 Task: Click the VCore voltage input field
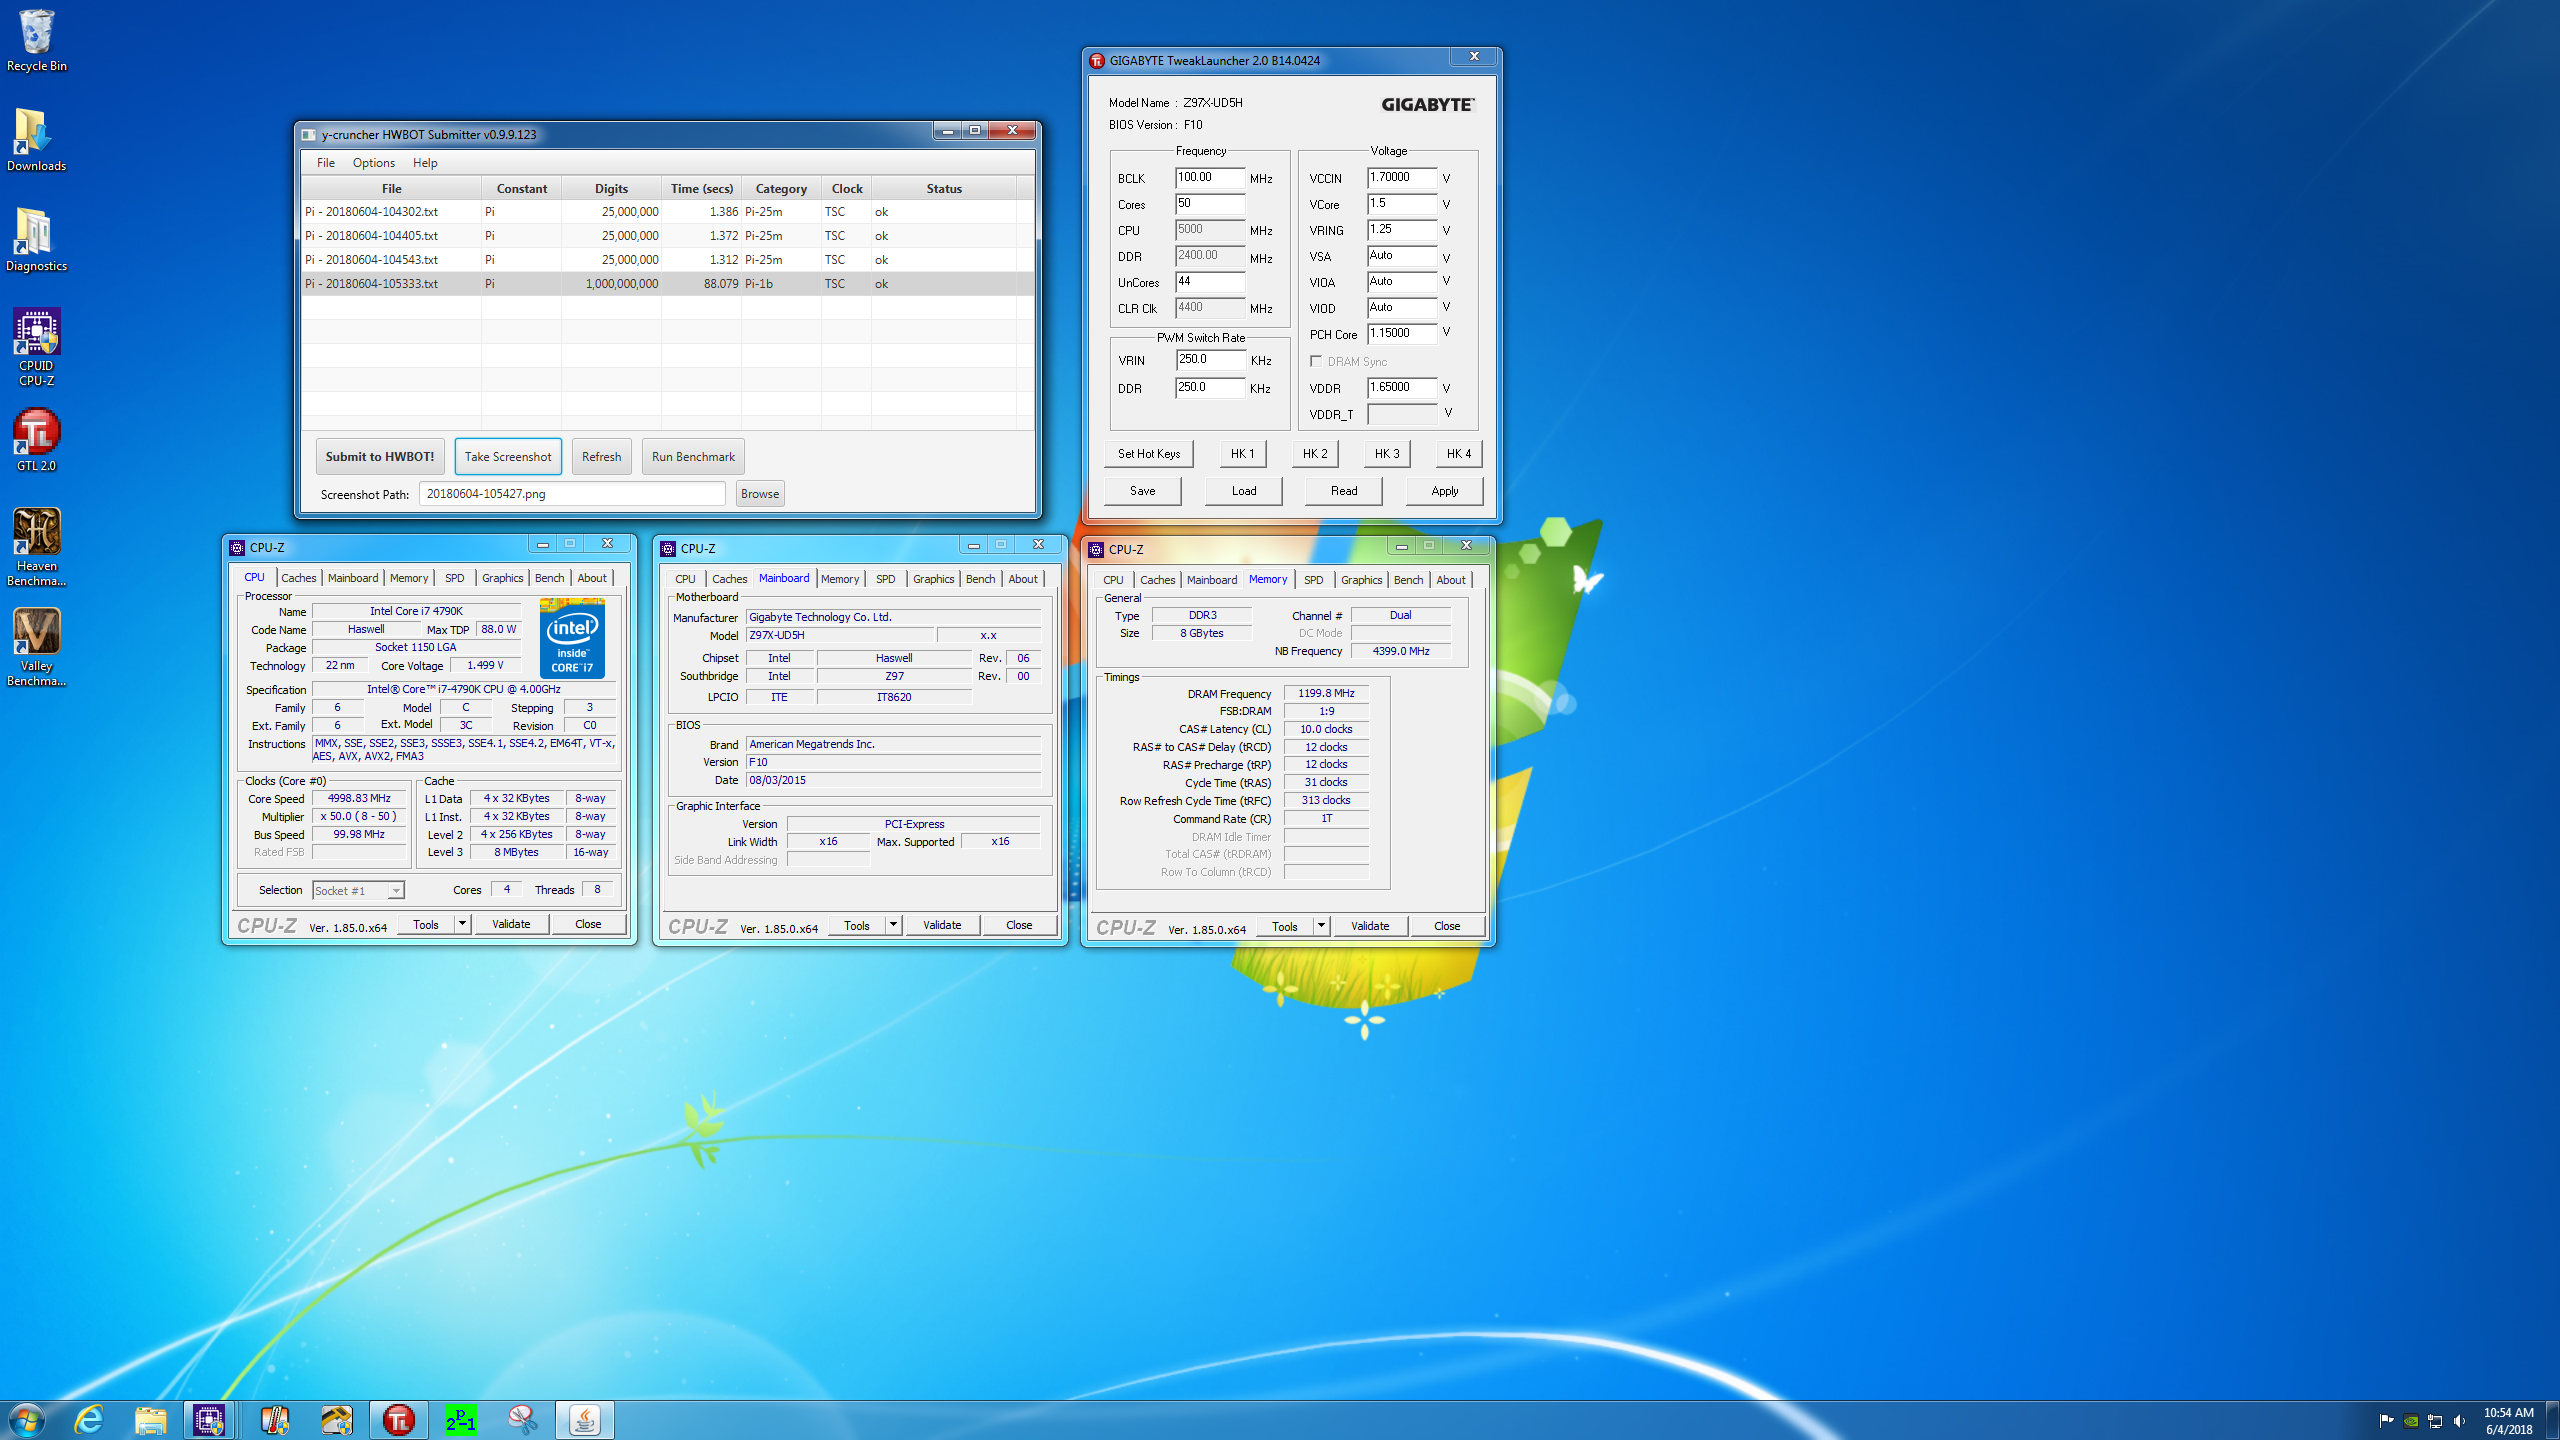[x=1402, y=204]
